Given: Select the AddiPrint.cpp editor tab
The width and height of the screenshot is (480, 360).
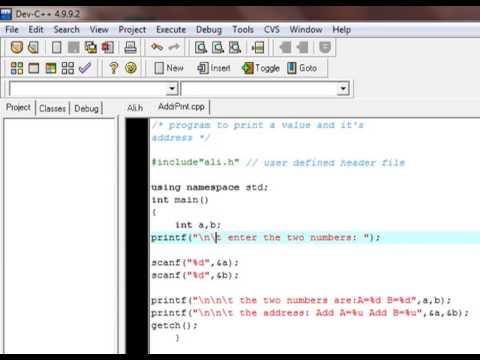Looking at the screenshot, I should click(x=181, y=107).
